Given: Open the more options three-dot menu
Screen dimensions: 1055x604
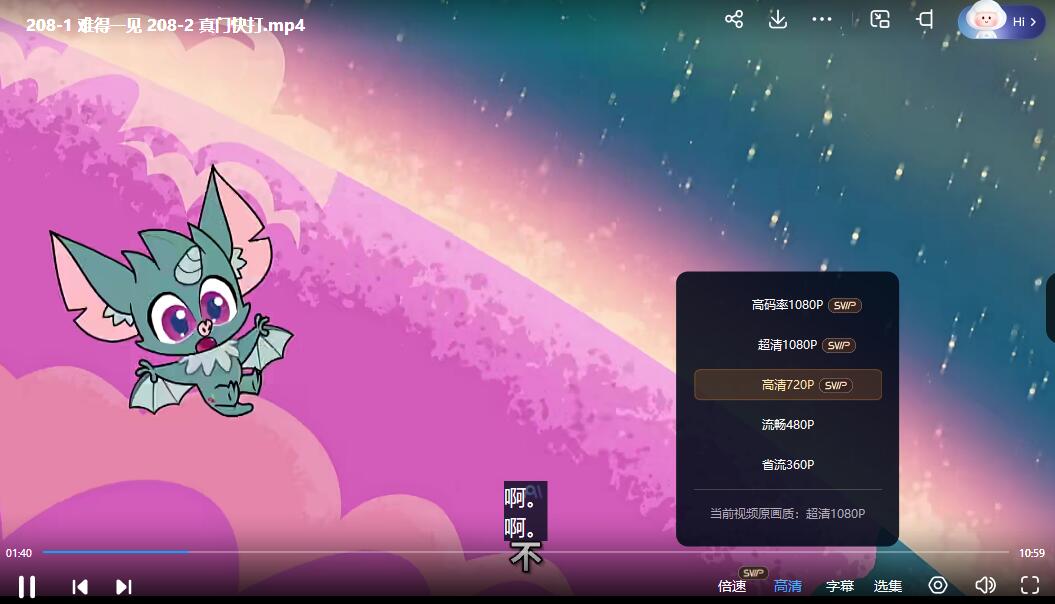Looking at the screenshot, I should (x=822, y=20).
